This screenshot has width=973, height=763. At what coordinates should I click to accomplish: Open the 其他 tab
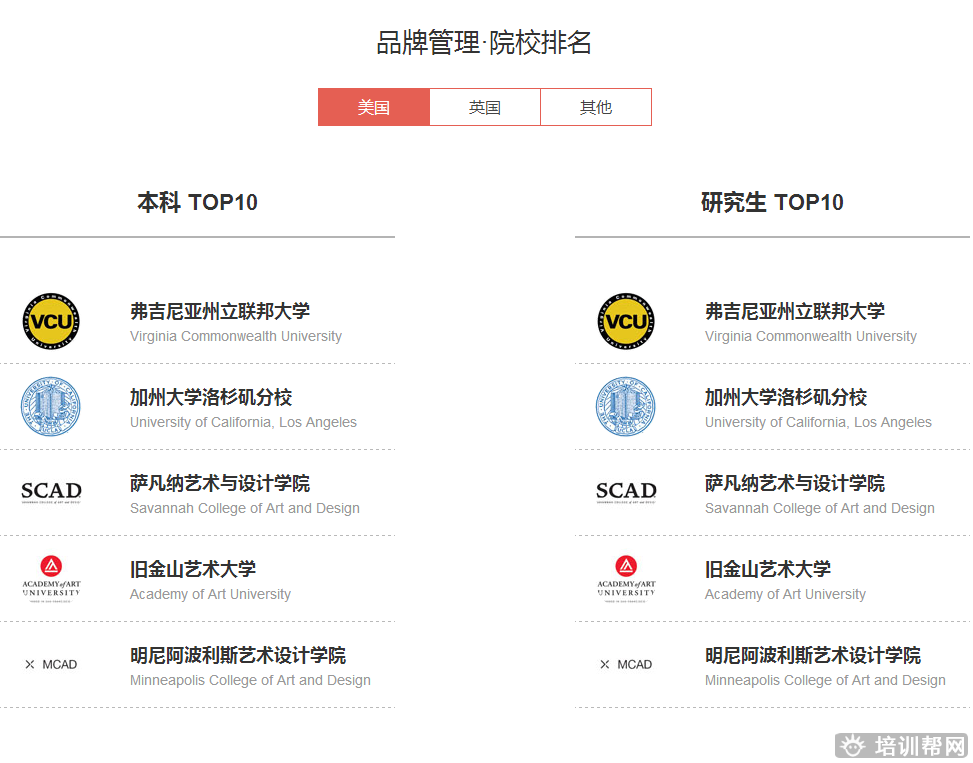(x=596, y=107)
